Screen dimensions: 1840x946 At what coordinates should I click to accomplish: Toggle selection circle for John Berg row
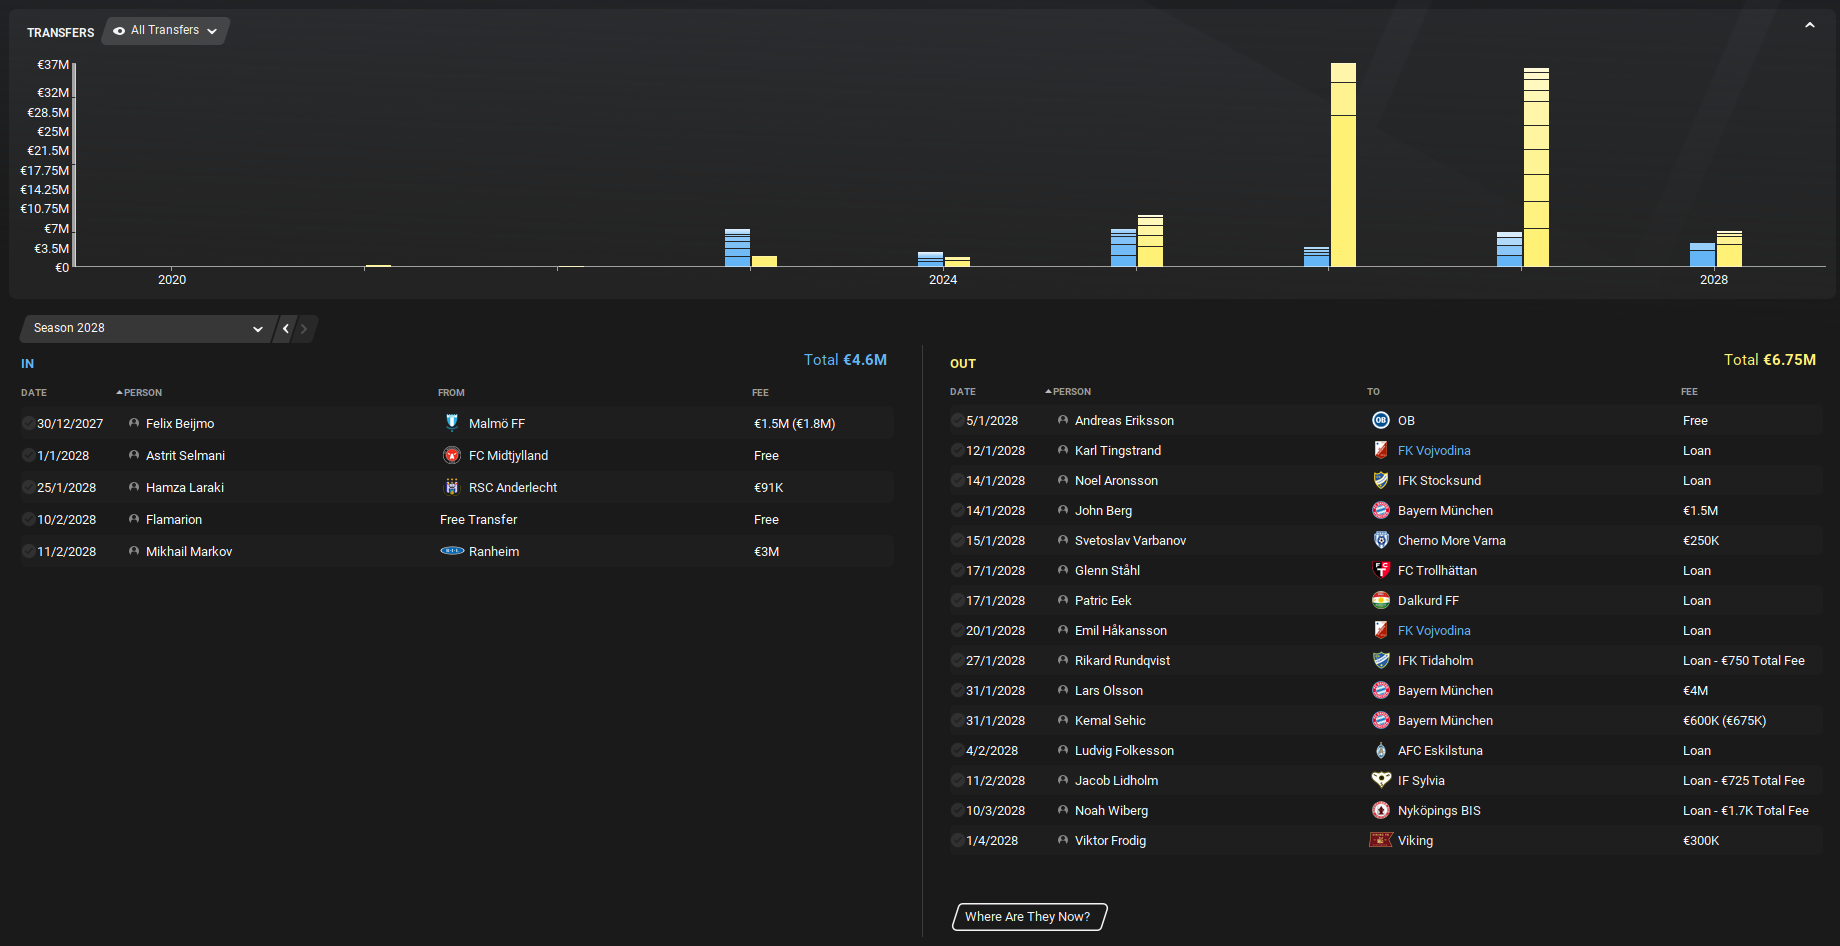click(957, 510)
